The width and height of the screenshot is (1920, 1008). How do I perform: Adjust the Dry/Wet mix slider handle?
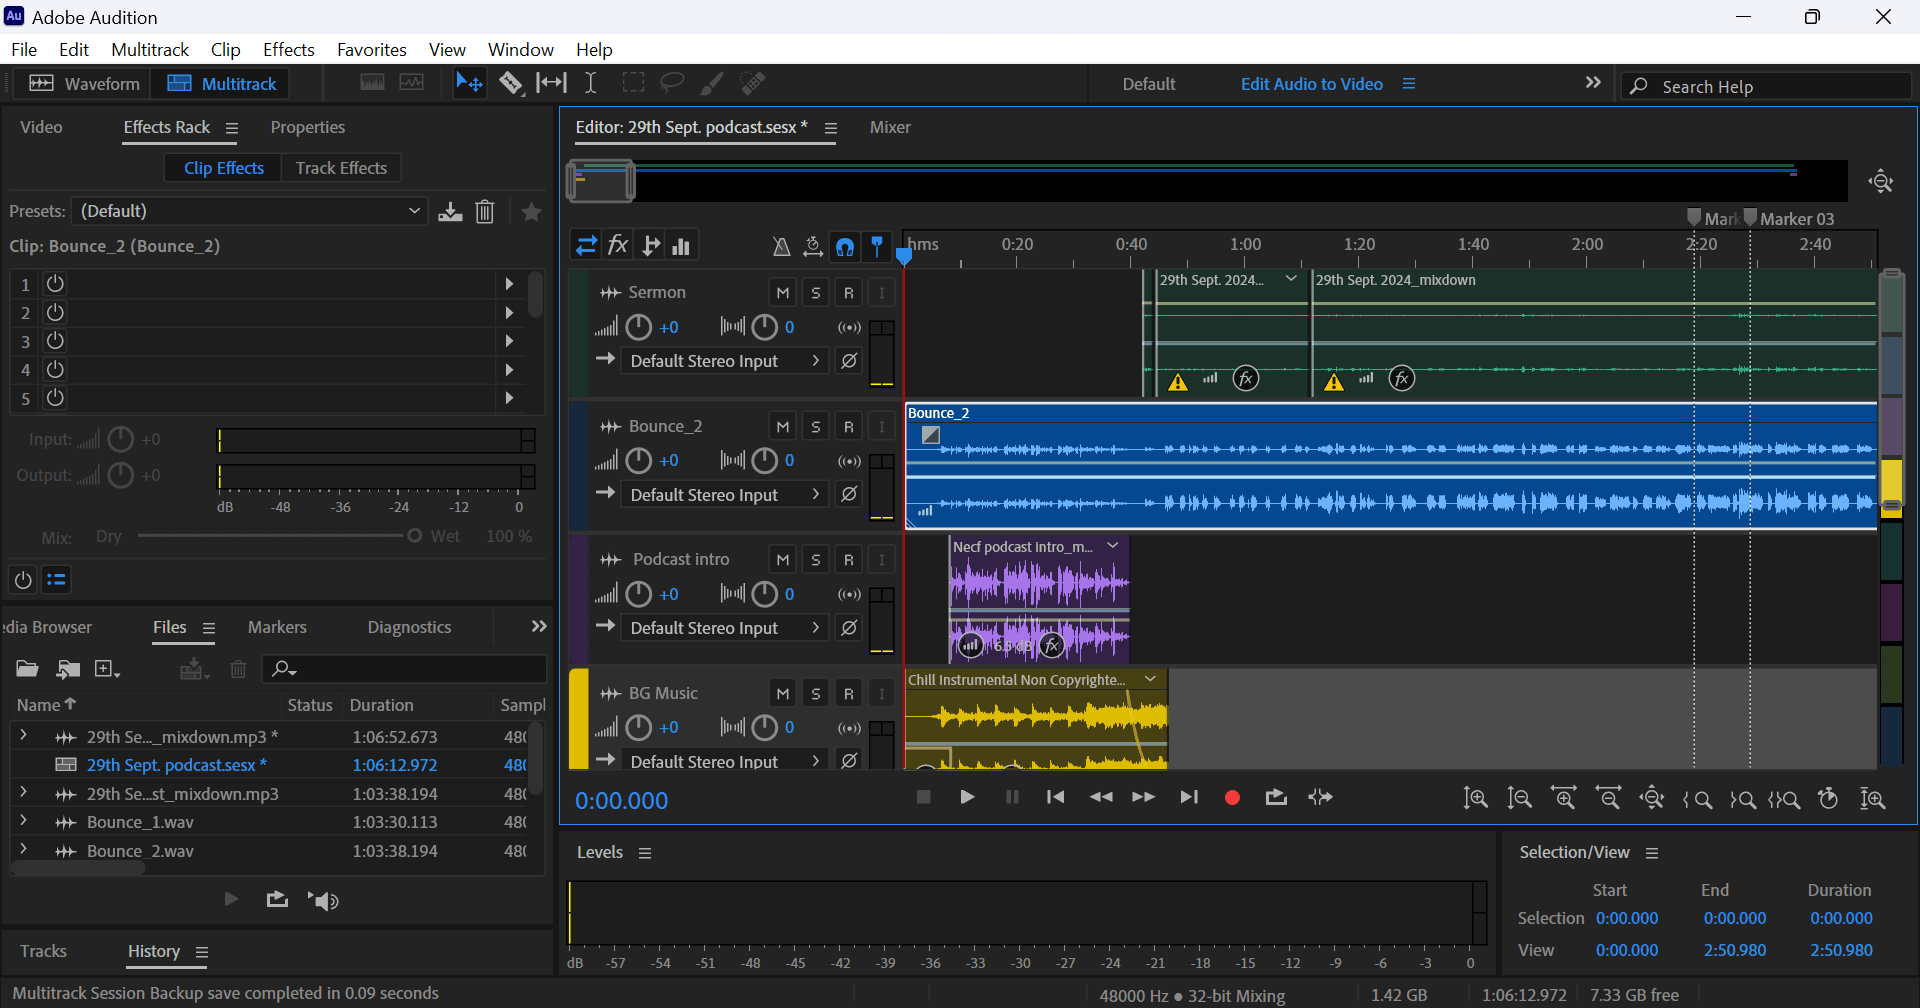pyautogui.click(x=414, y=536)
